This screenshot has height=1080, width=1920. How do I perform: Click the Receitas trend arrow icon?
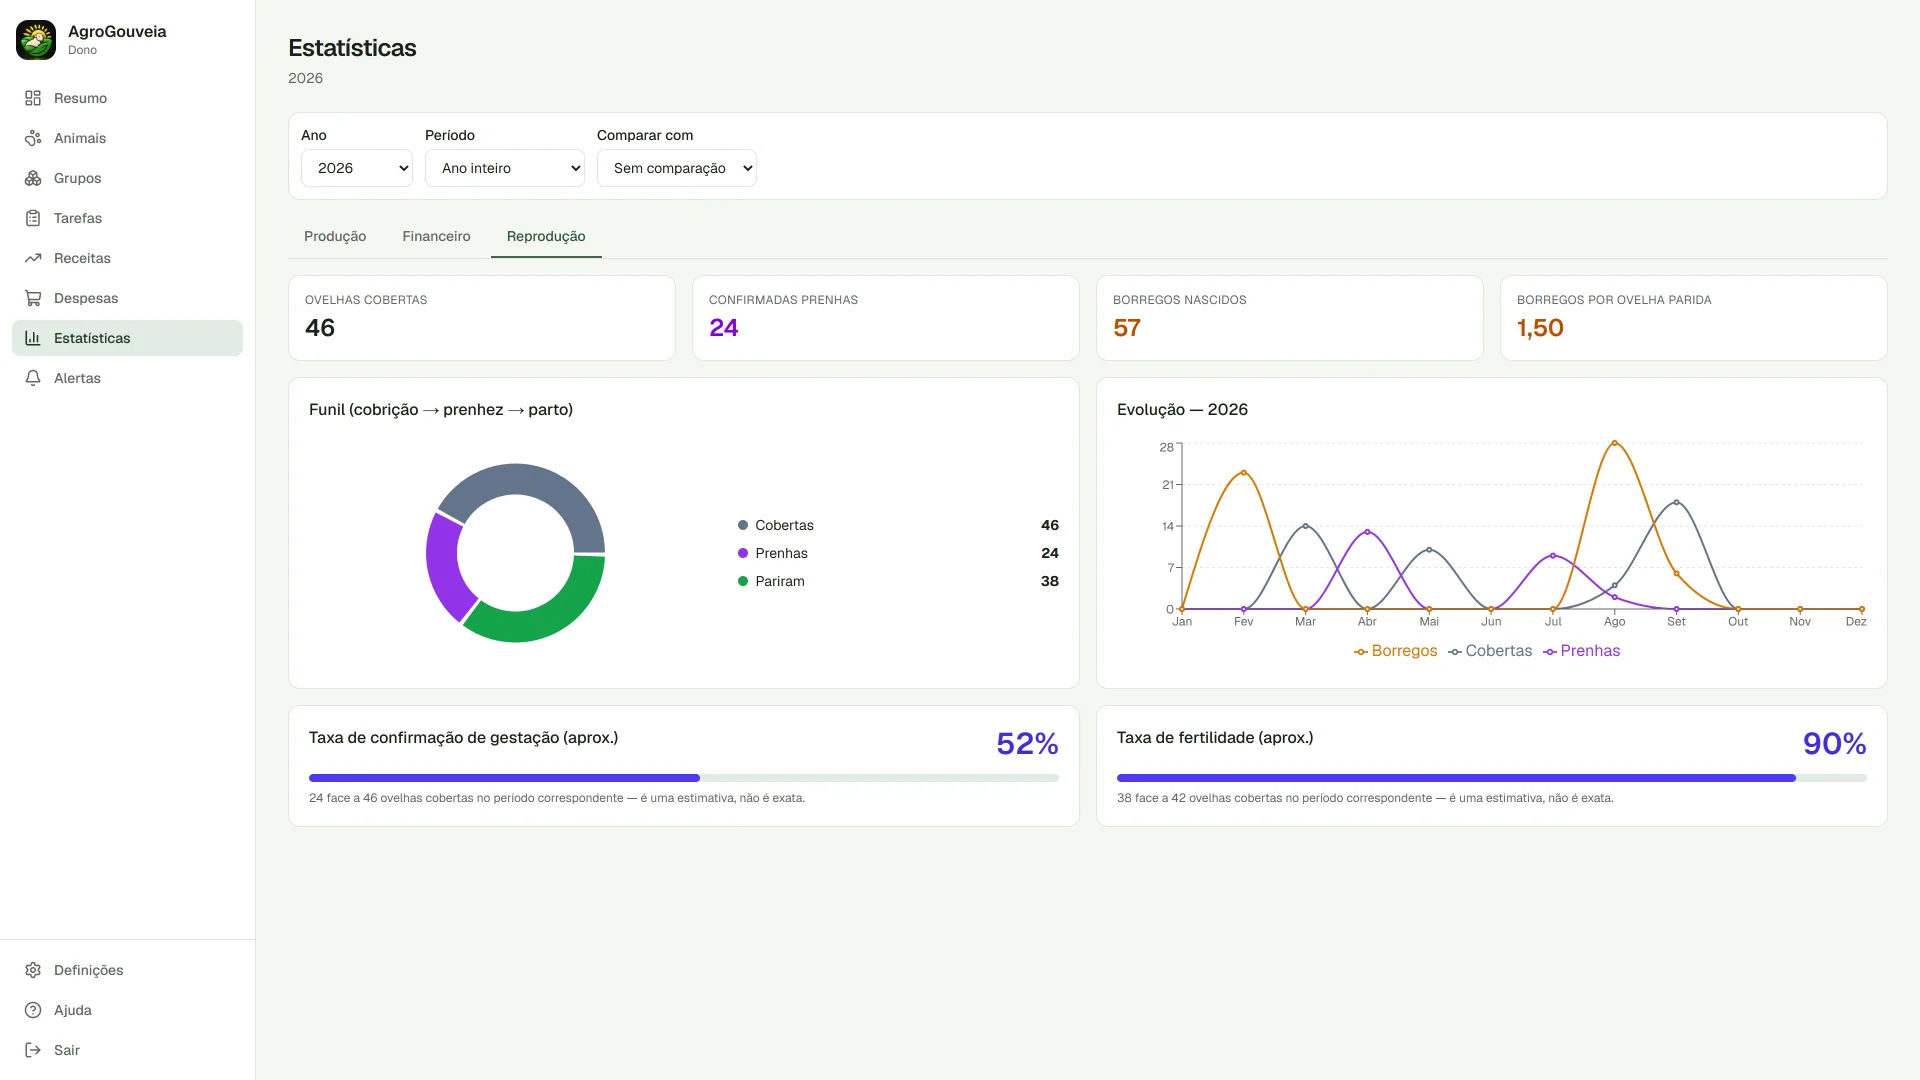33,258
